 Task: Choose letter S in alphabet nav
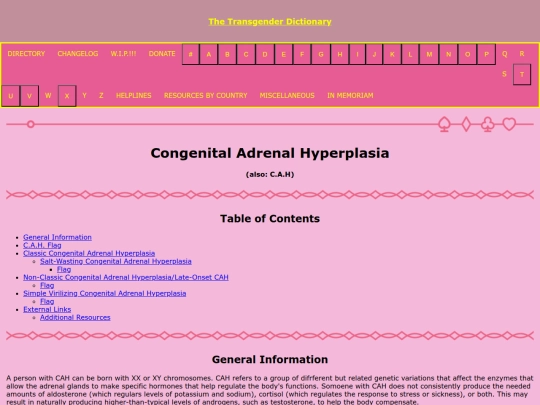(x=504, y=74)
